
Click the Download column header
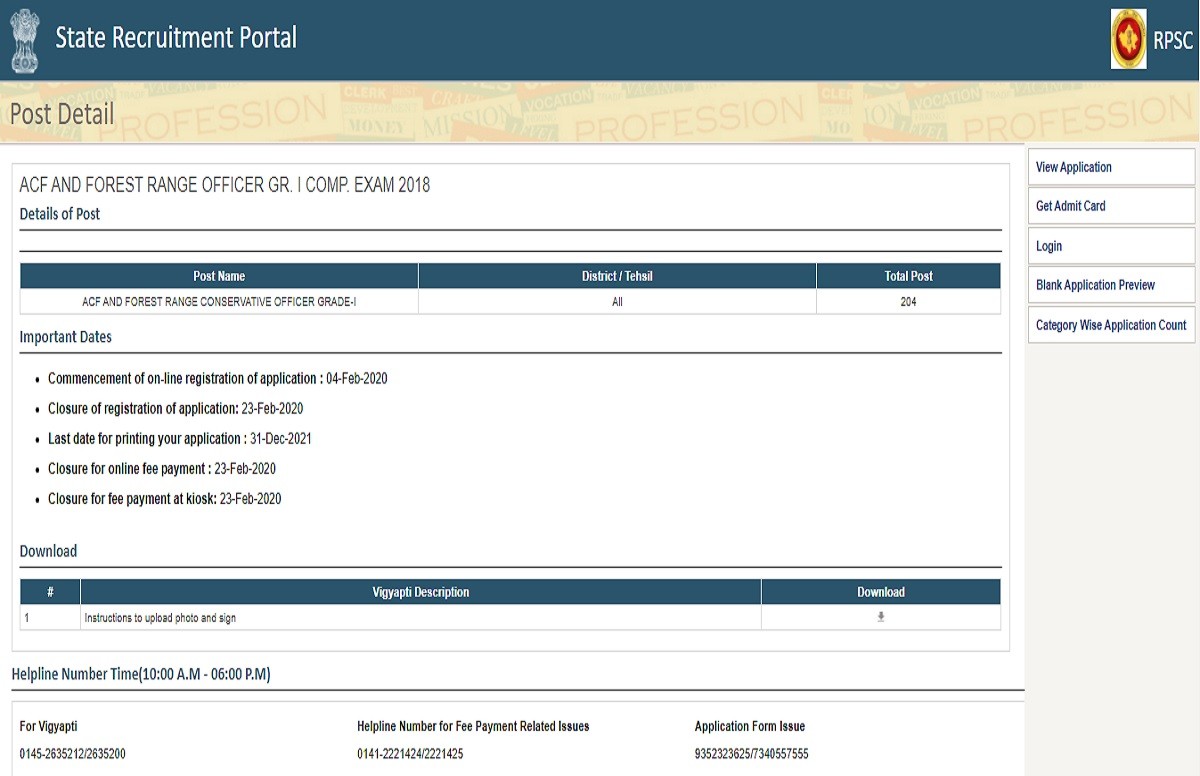tap(880, 592)
